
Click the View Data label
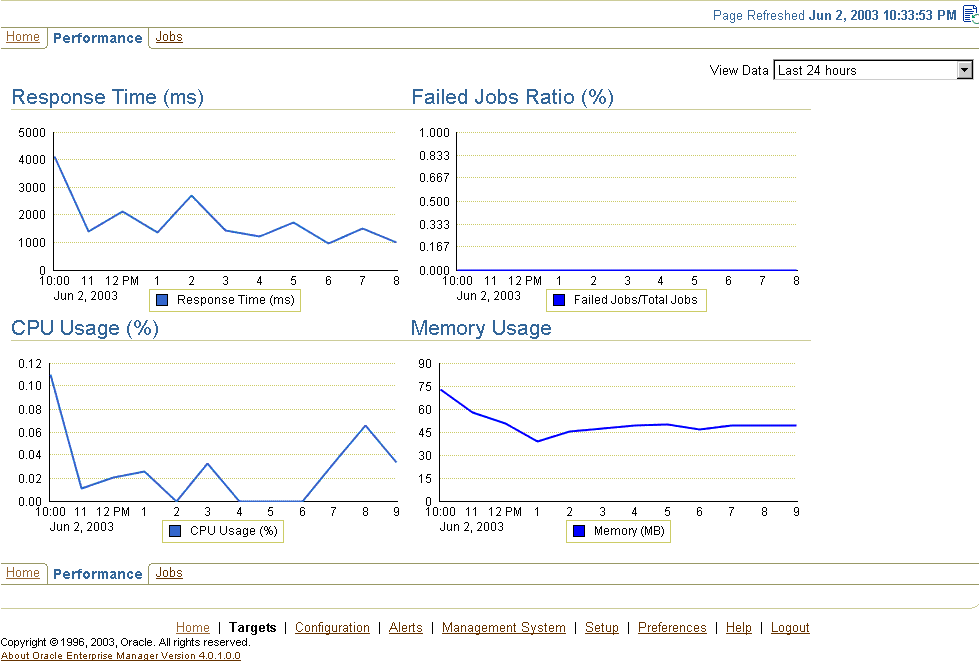[739, 70]
